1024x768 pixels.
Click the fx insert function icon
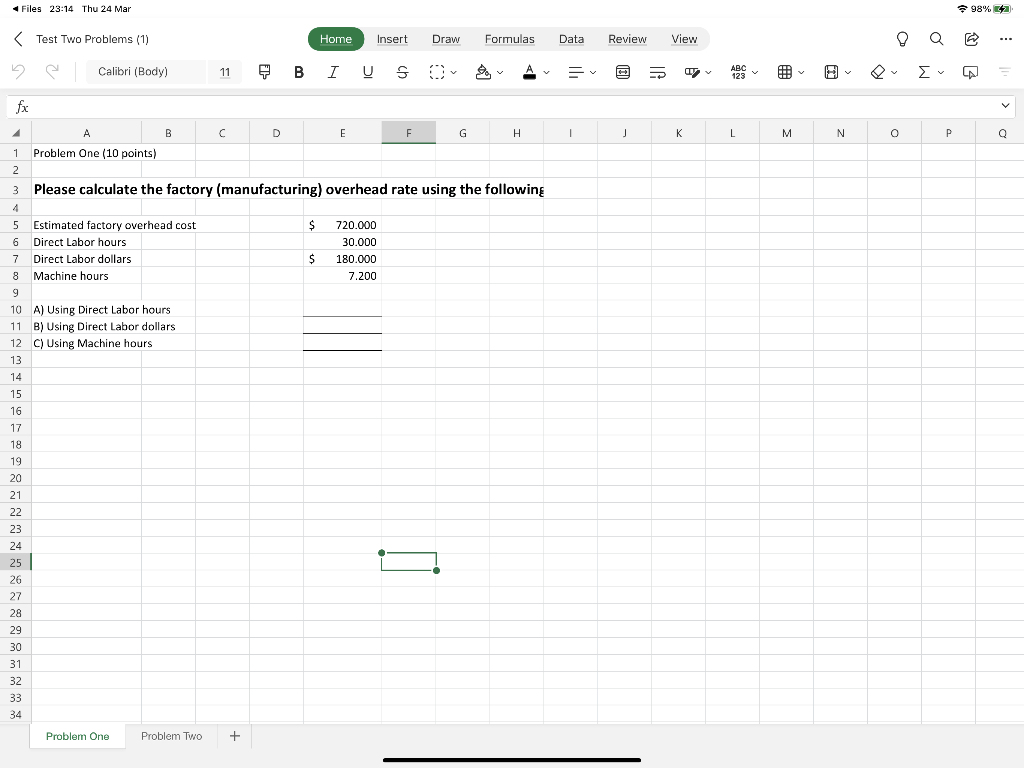pos(22,106)
